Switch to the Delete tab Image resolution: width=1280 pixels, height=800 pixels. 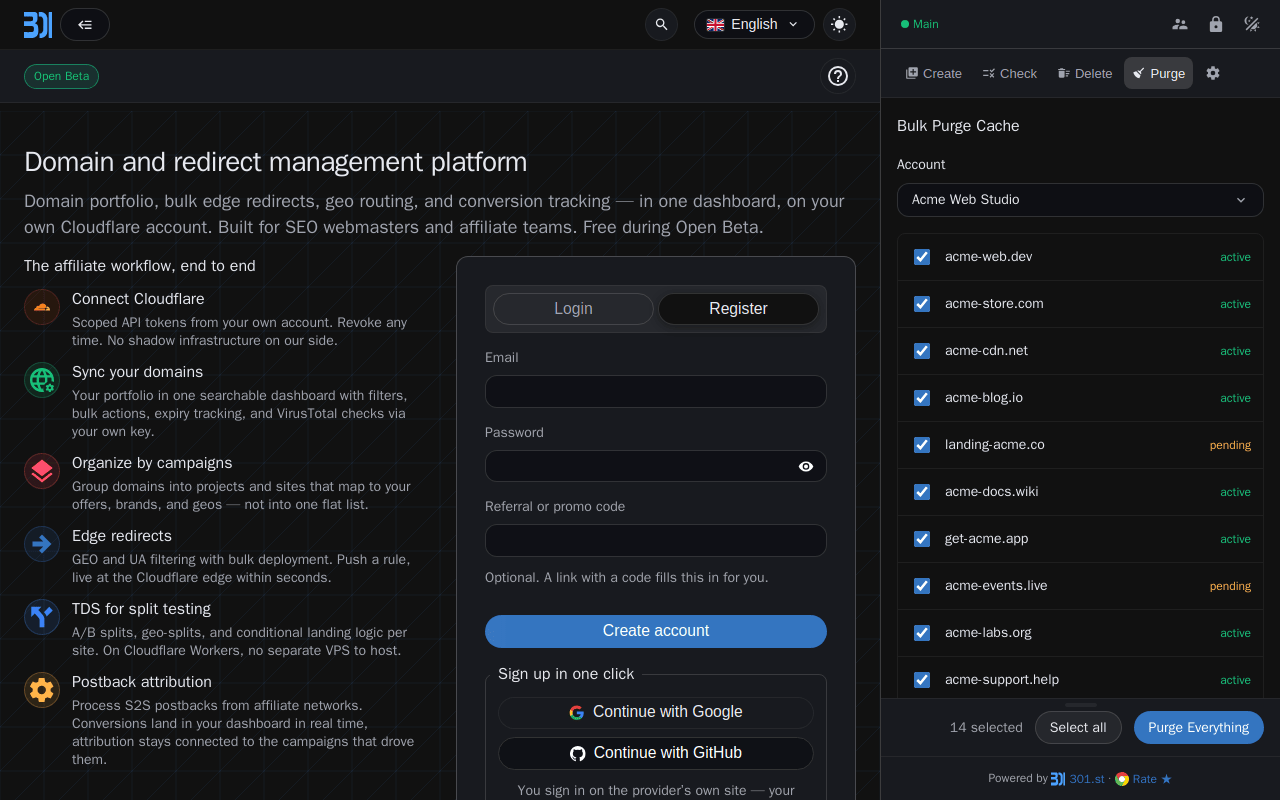1085,73
